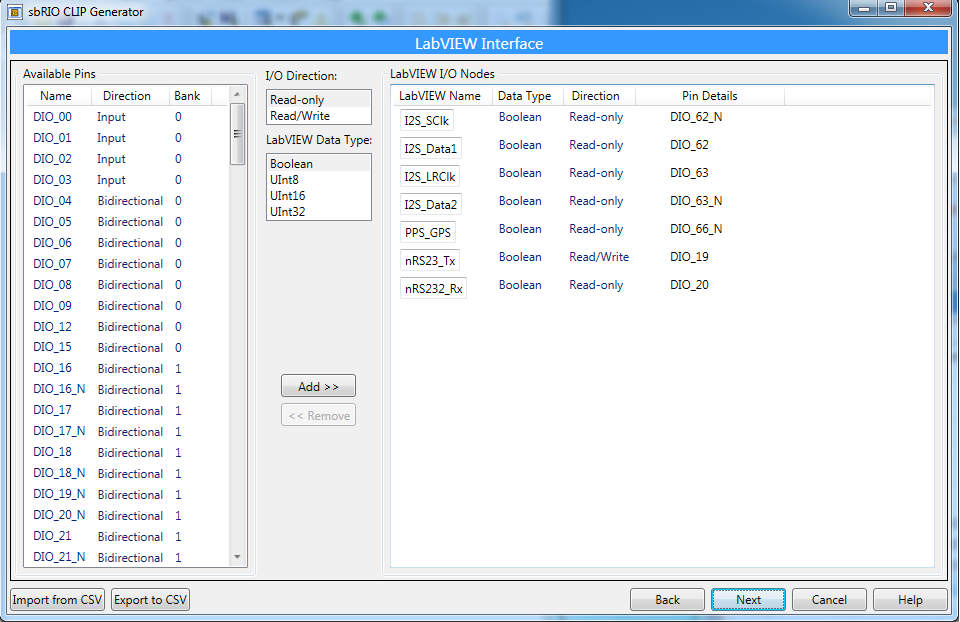
Task: Choose UInt16 LabVIEW data type
Action: (318, 195)
